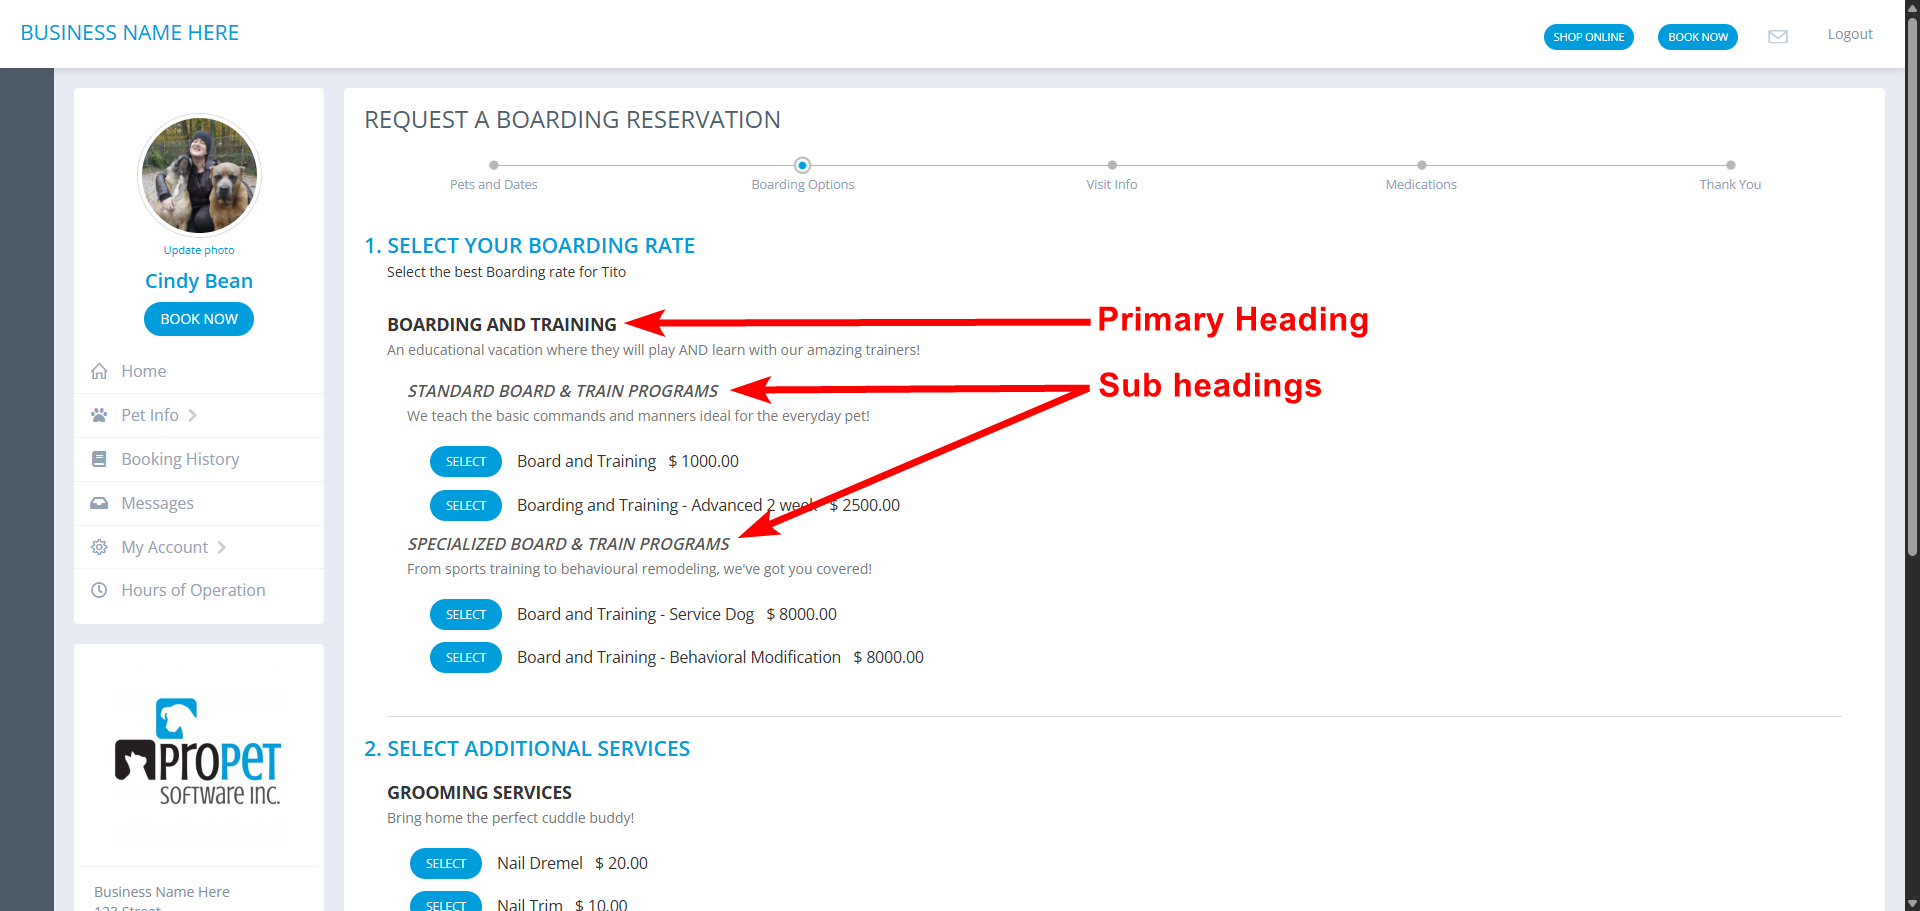1920x911 pixels.
Task: Click the Logout link
Action: (1849, 33)
